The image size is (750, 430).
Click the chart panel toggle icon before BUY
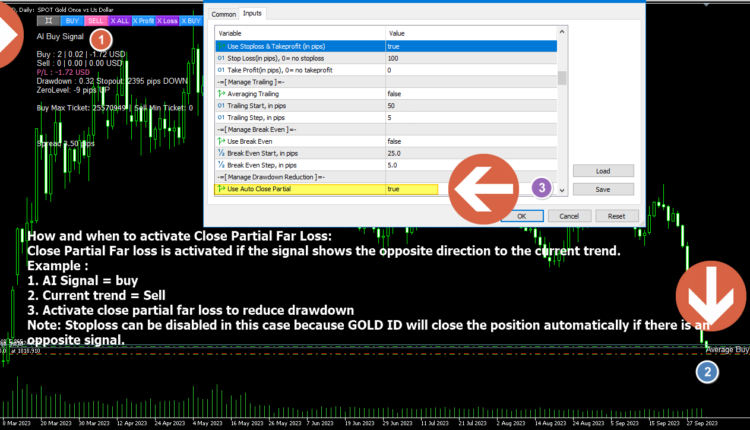click(46, 20)
